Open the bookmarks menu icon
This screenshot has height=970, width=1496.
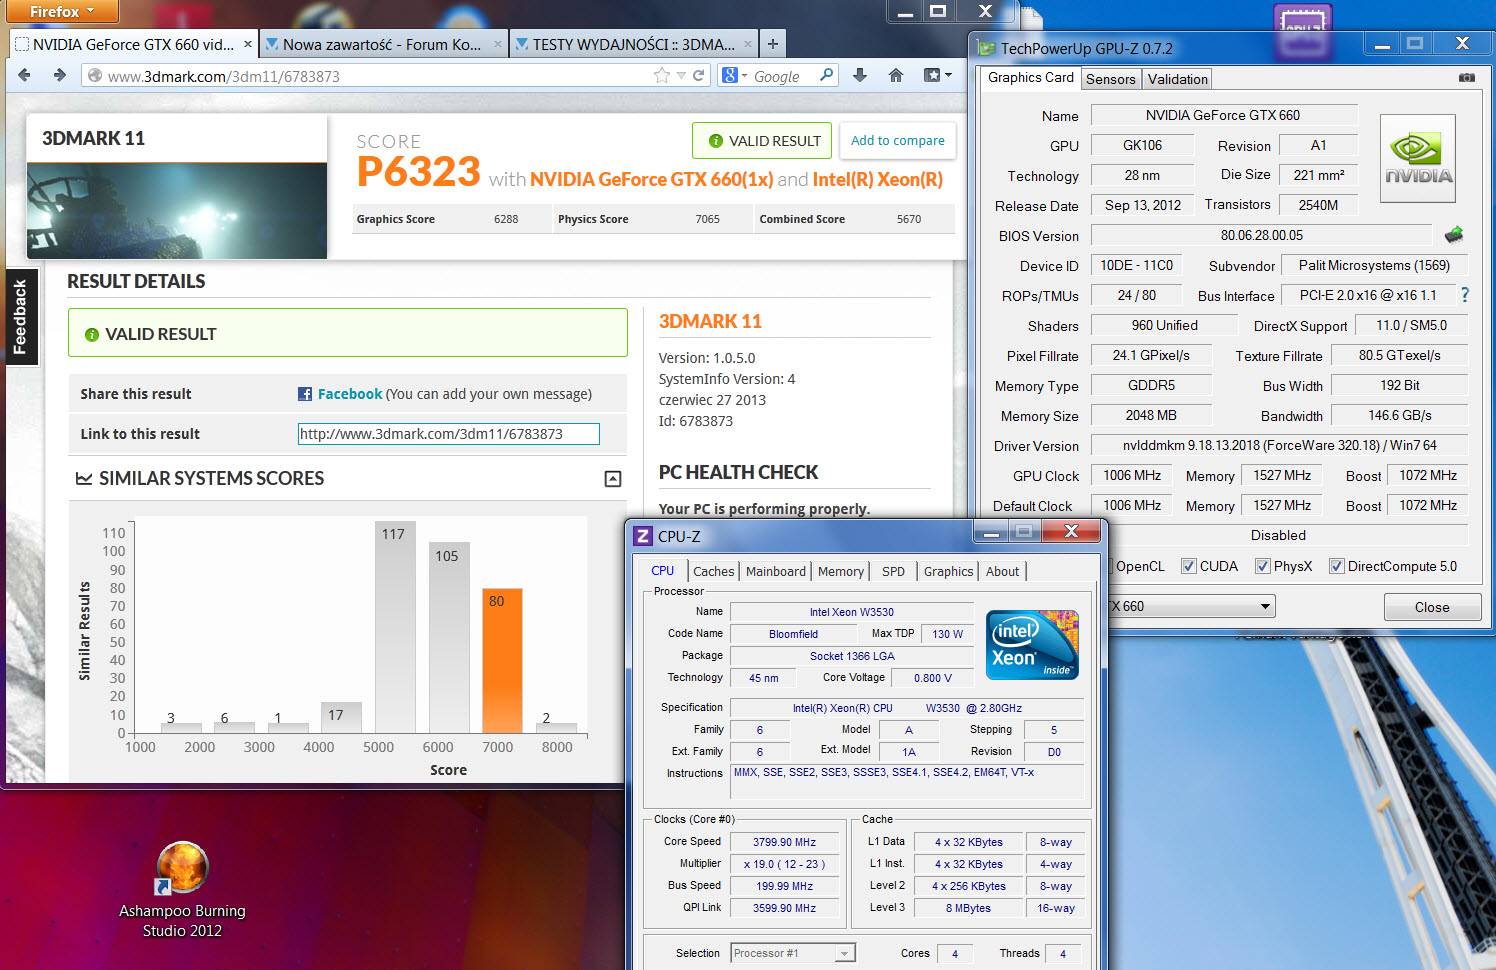(x=937, y=75)
